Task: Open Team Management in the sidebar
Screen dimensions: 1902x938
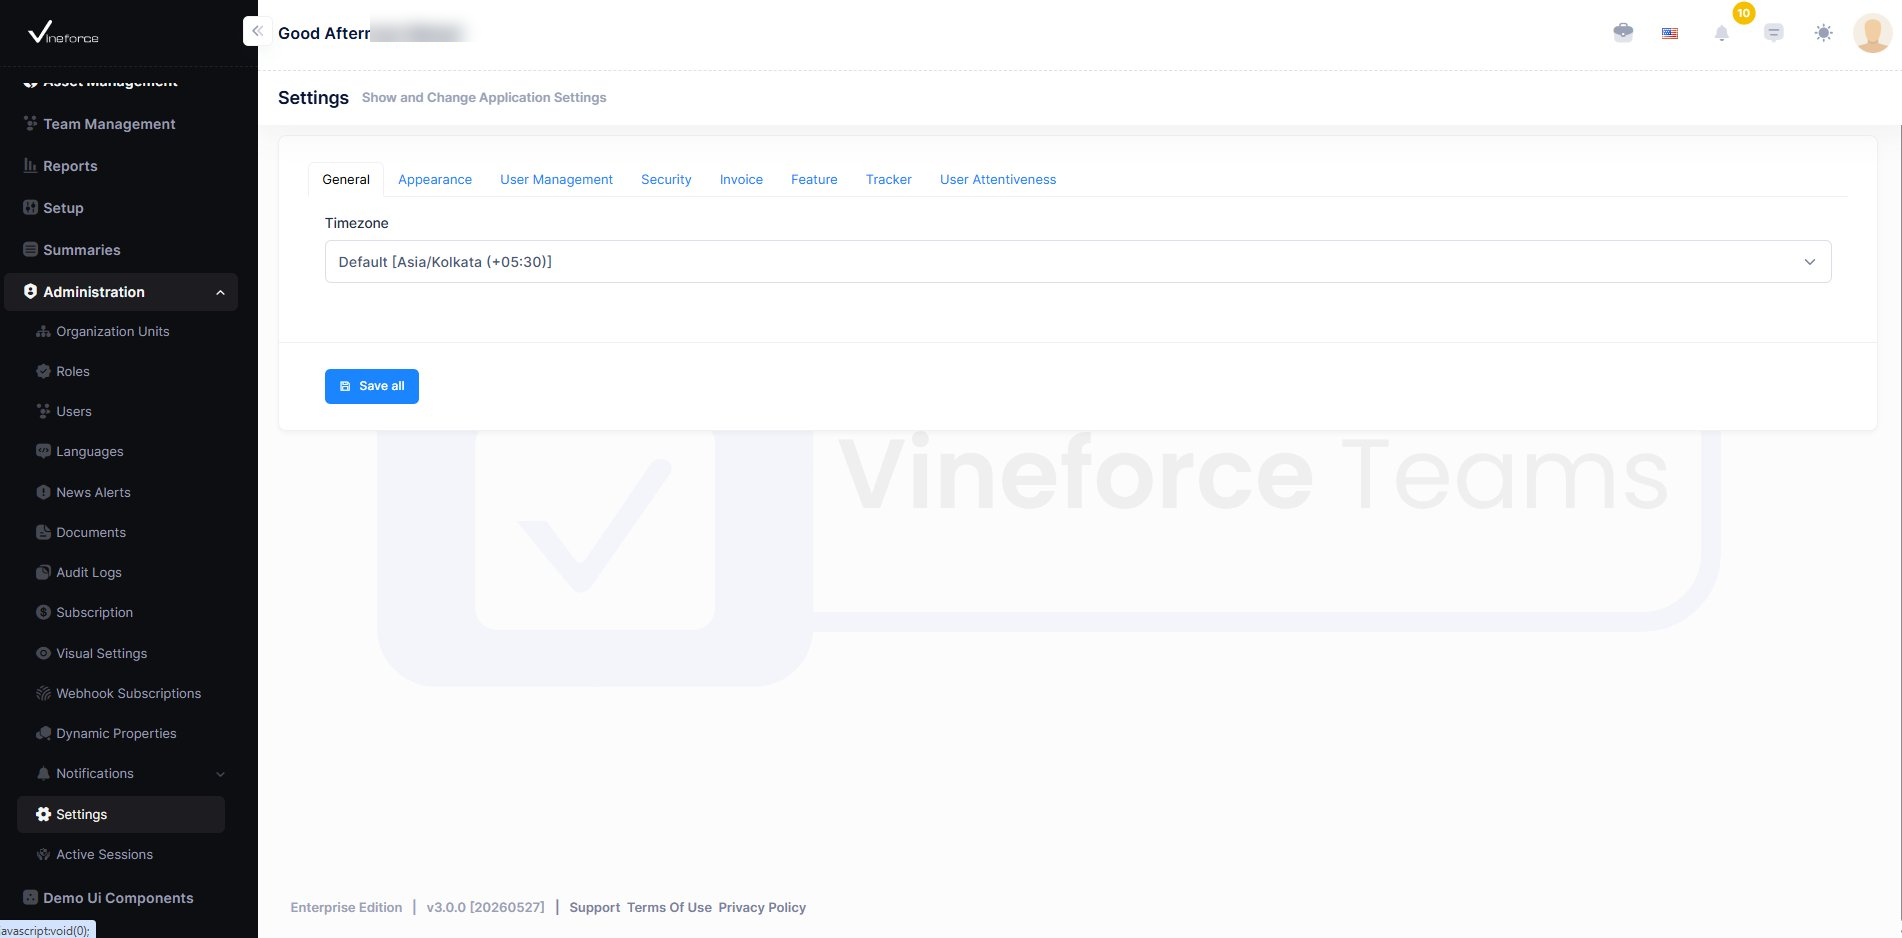Action: click(109, 124)
